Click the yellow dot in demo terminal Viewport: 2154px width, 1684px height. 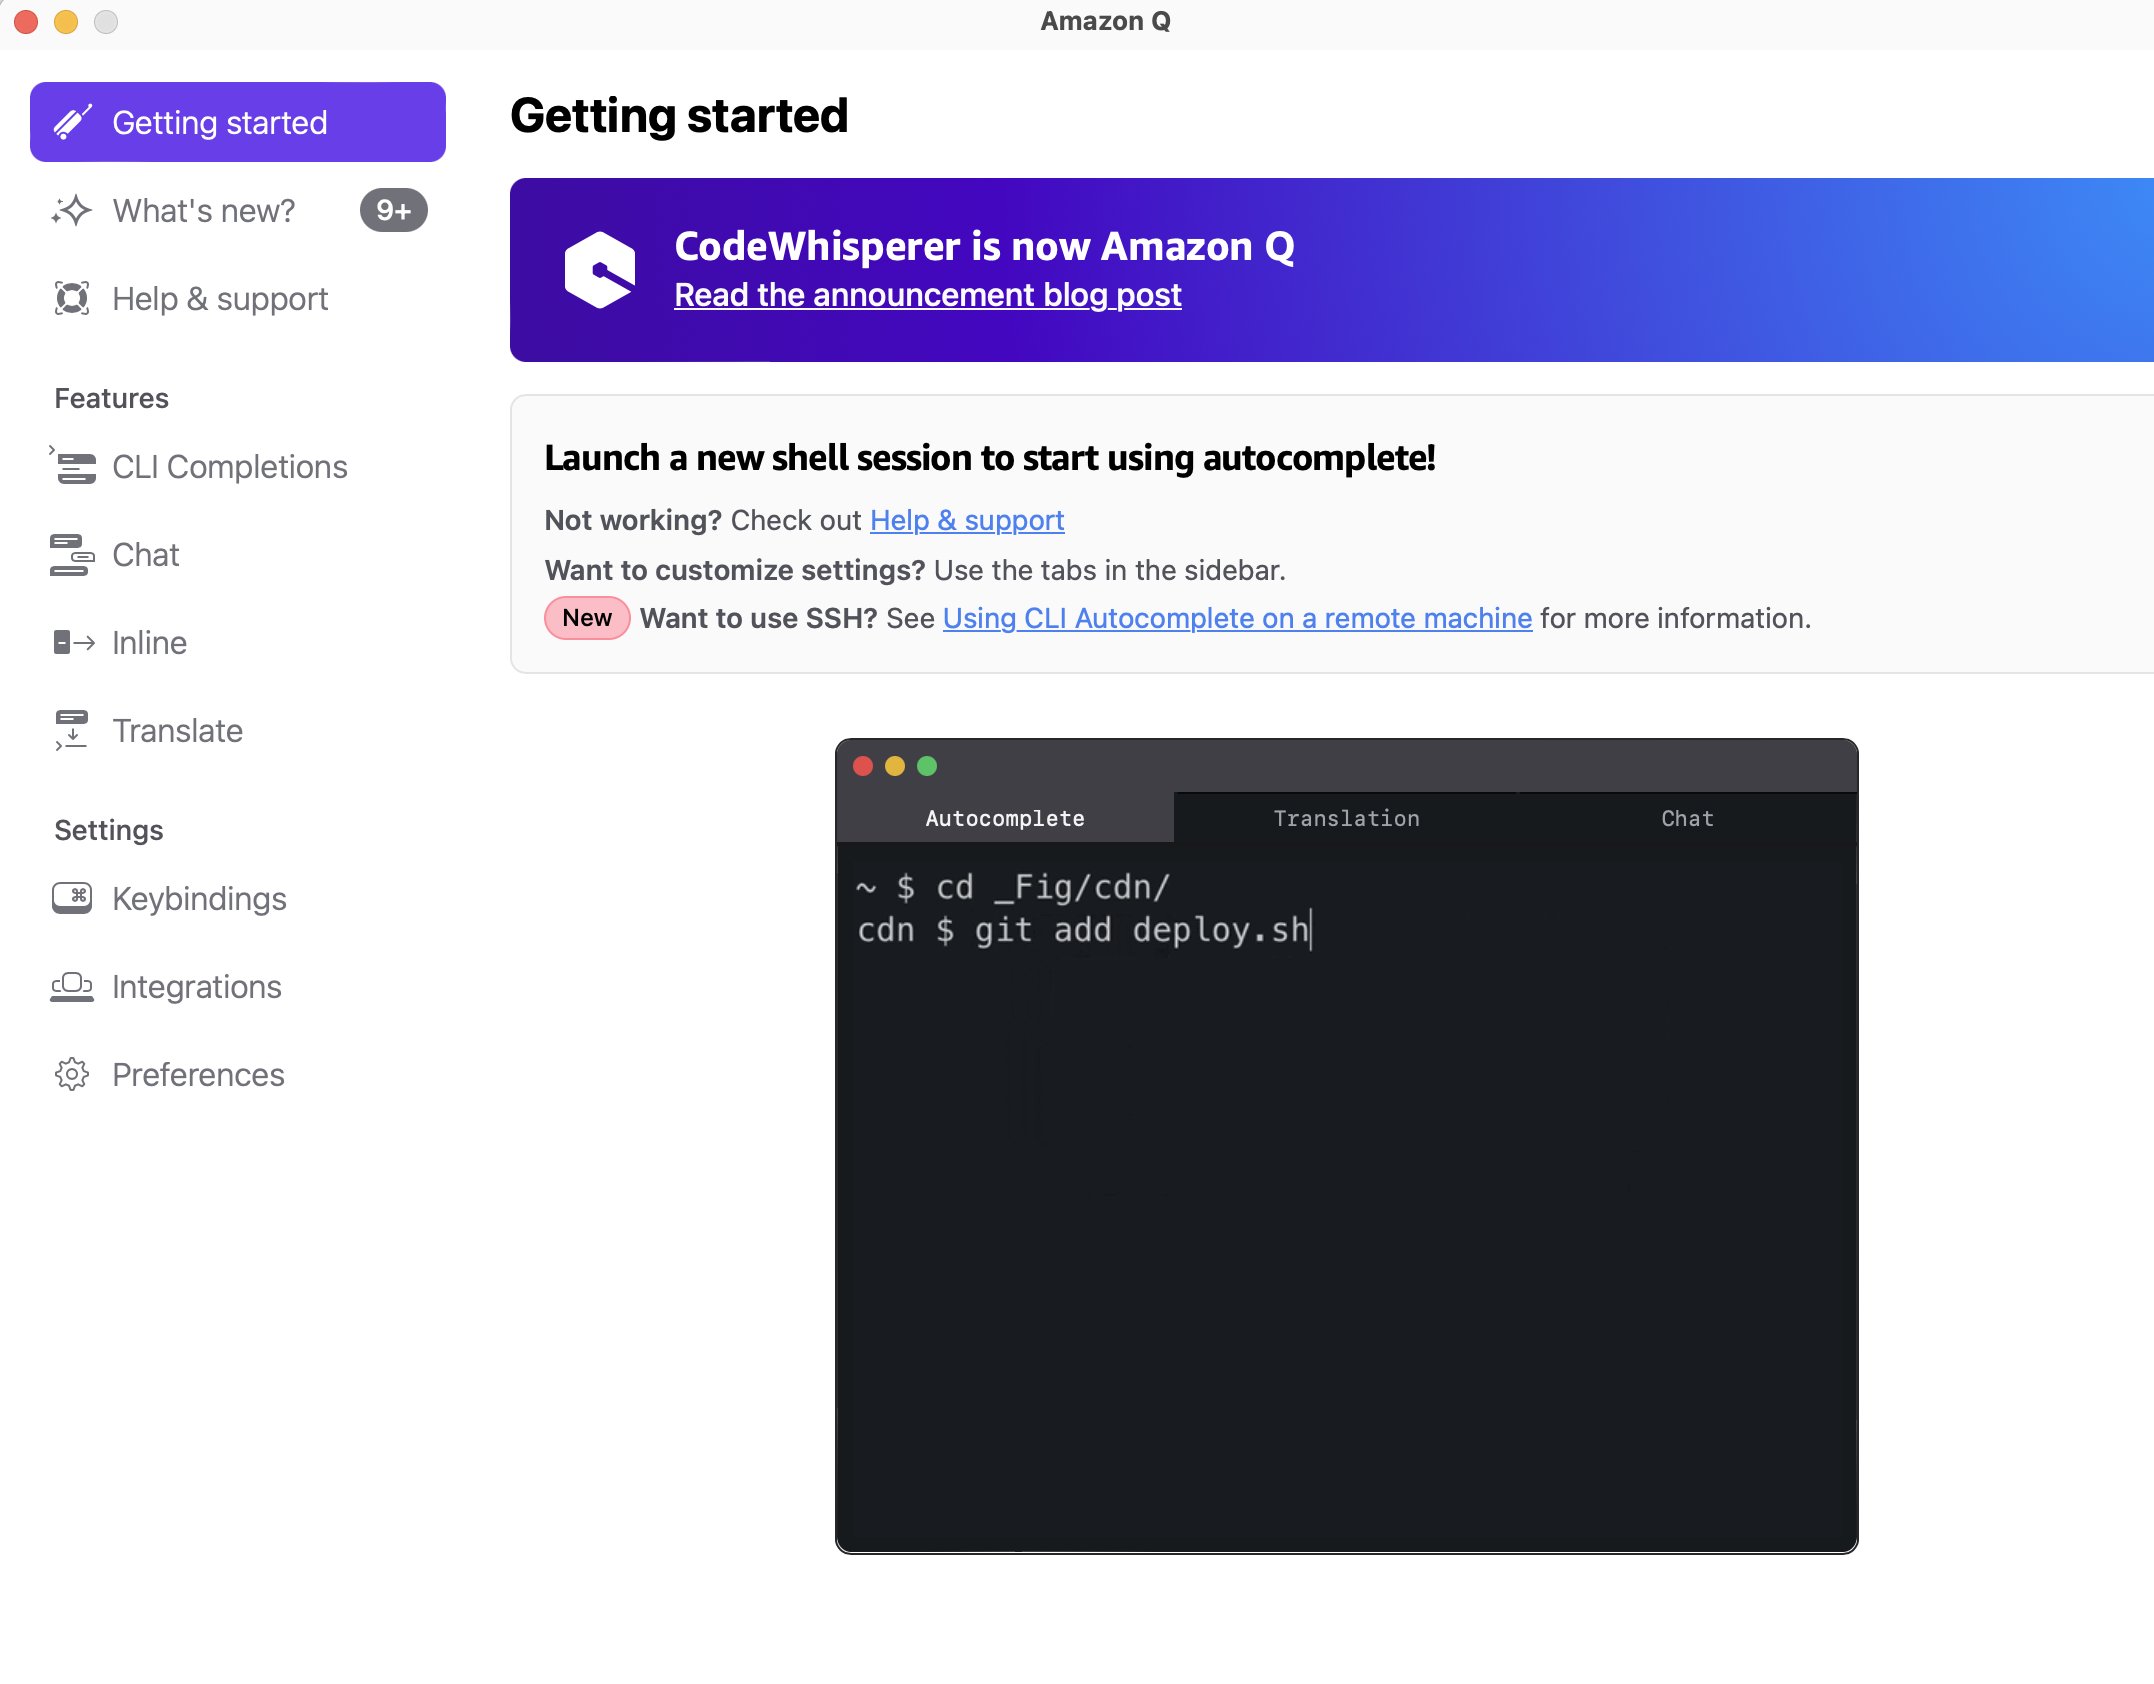[x=895, y=766]
